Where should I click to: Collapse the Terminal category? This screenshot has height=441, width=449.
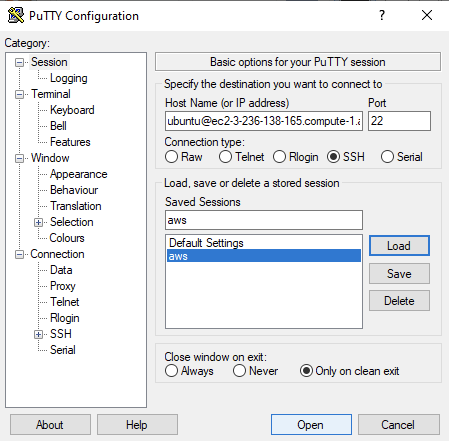(20, 95)
